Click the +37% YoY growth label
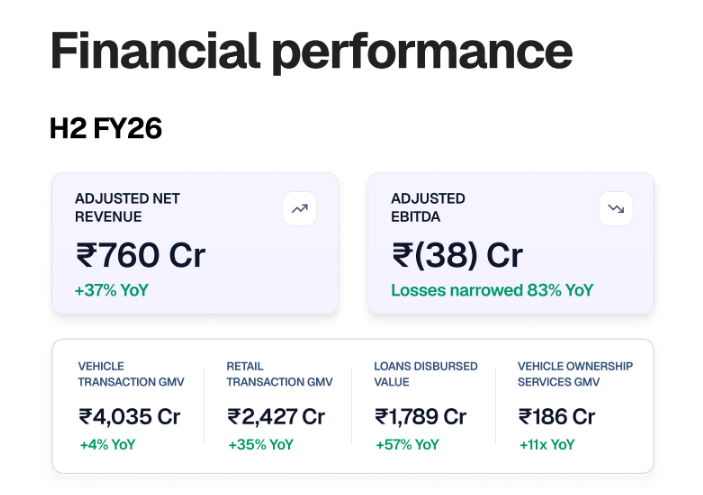 [112, 291]
